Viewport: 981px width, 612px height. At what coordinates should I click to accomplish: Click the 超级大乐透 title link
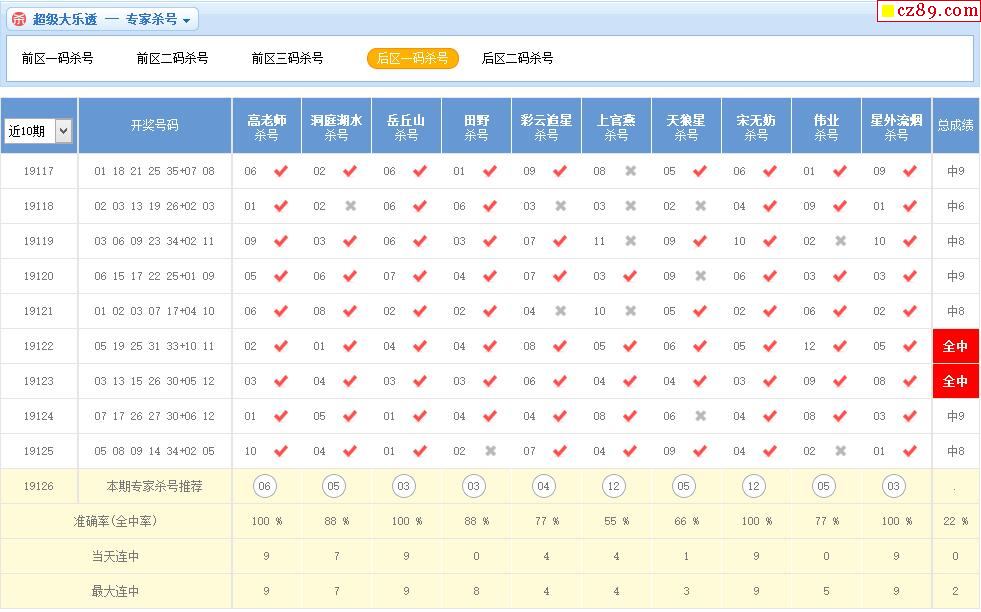point(65,19)
